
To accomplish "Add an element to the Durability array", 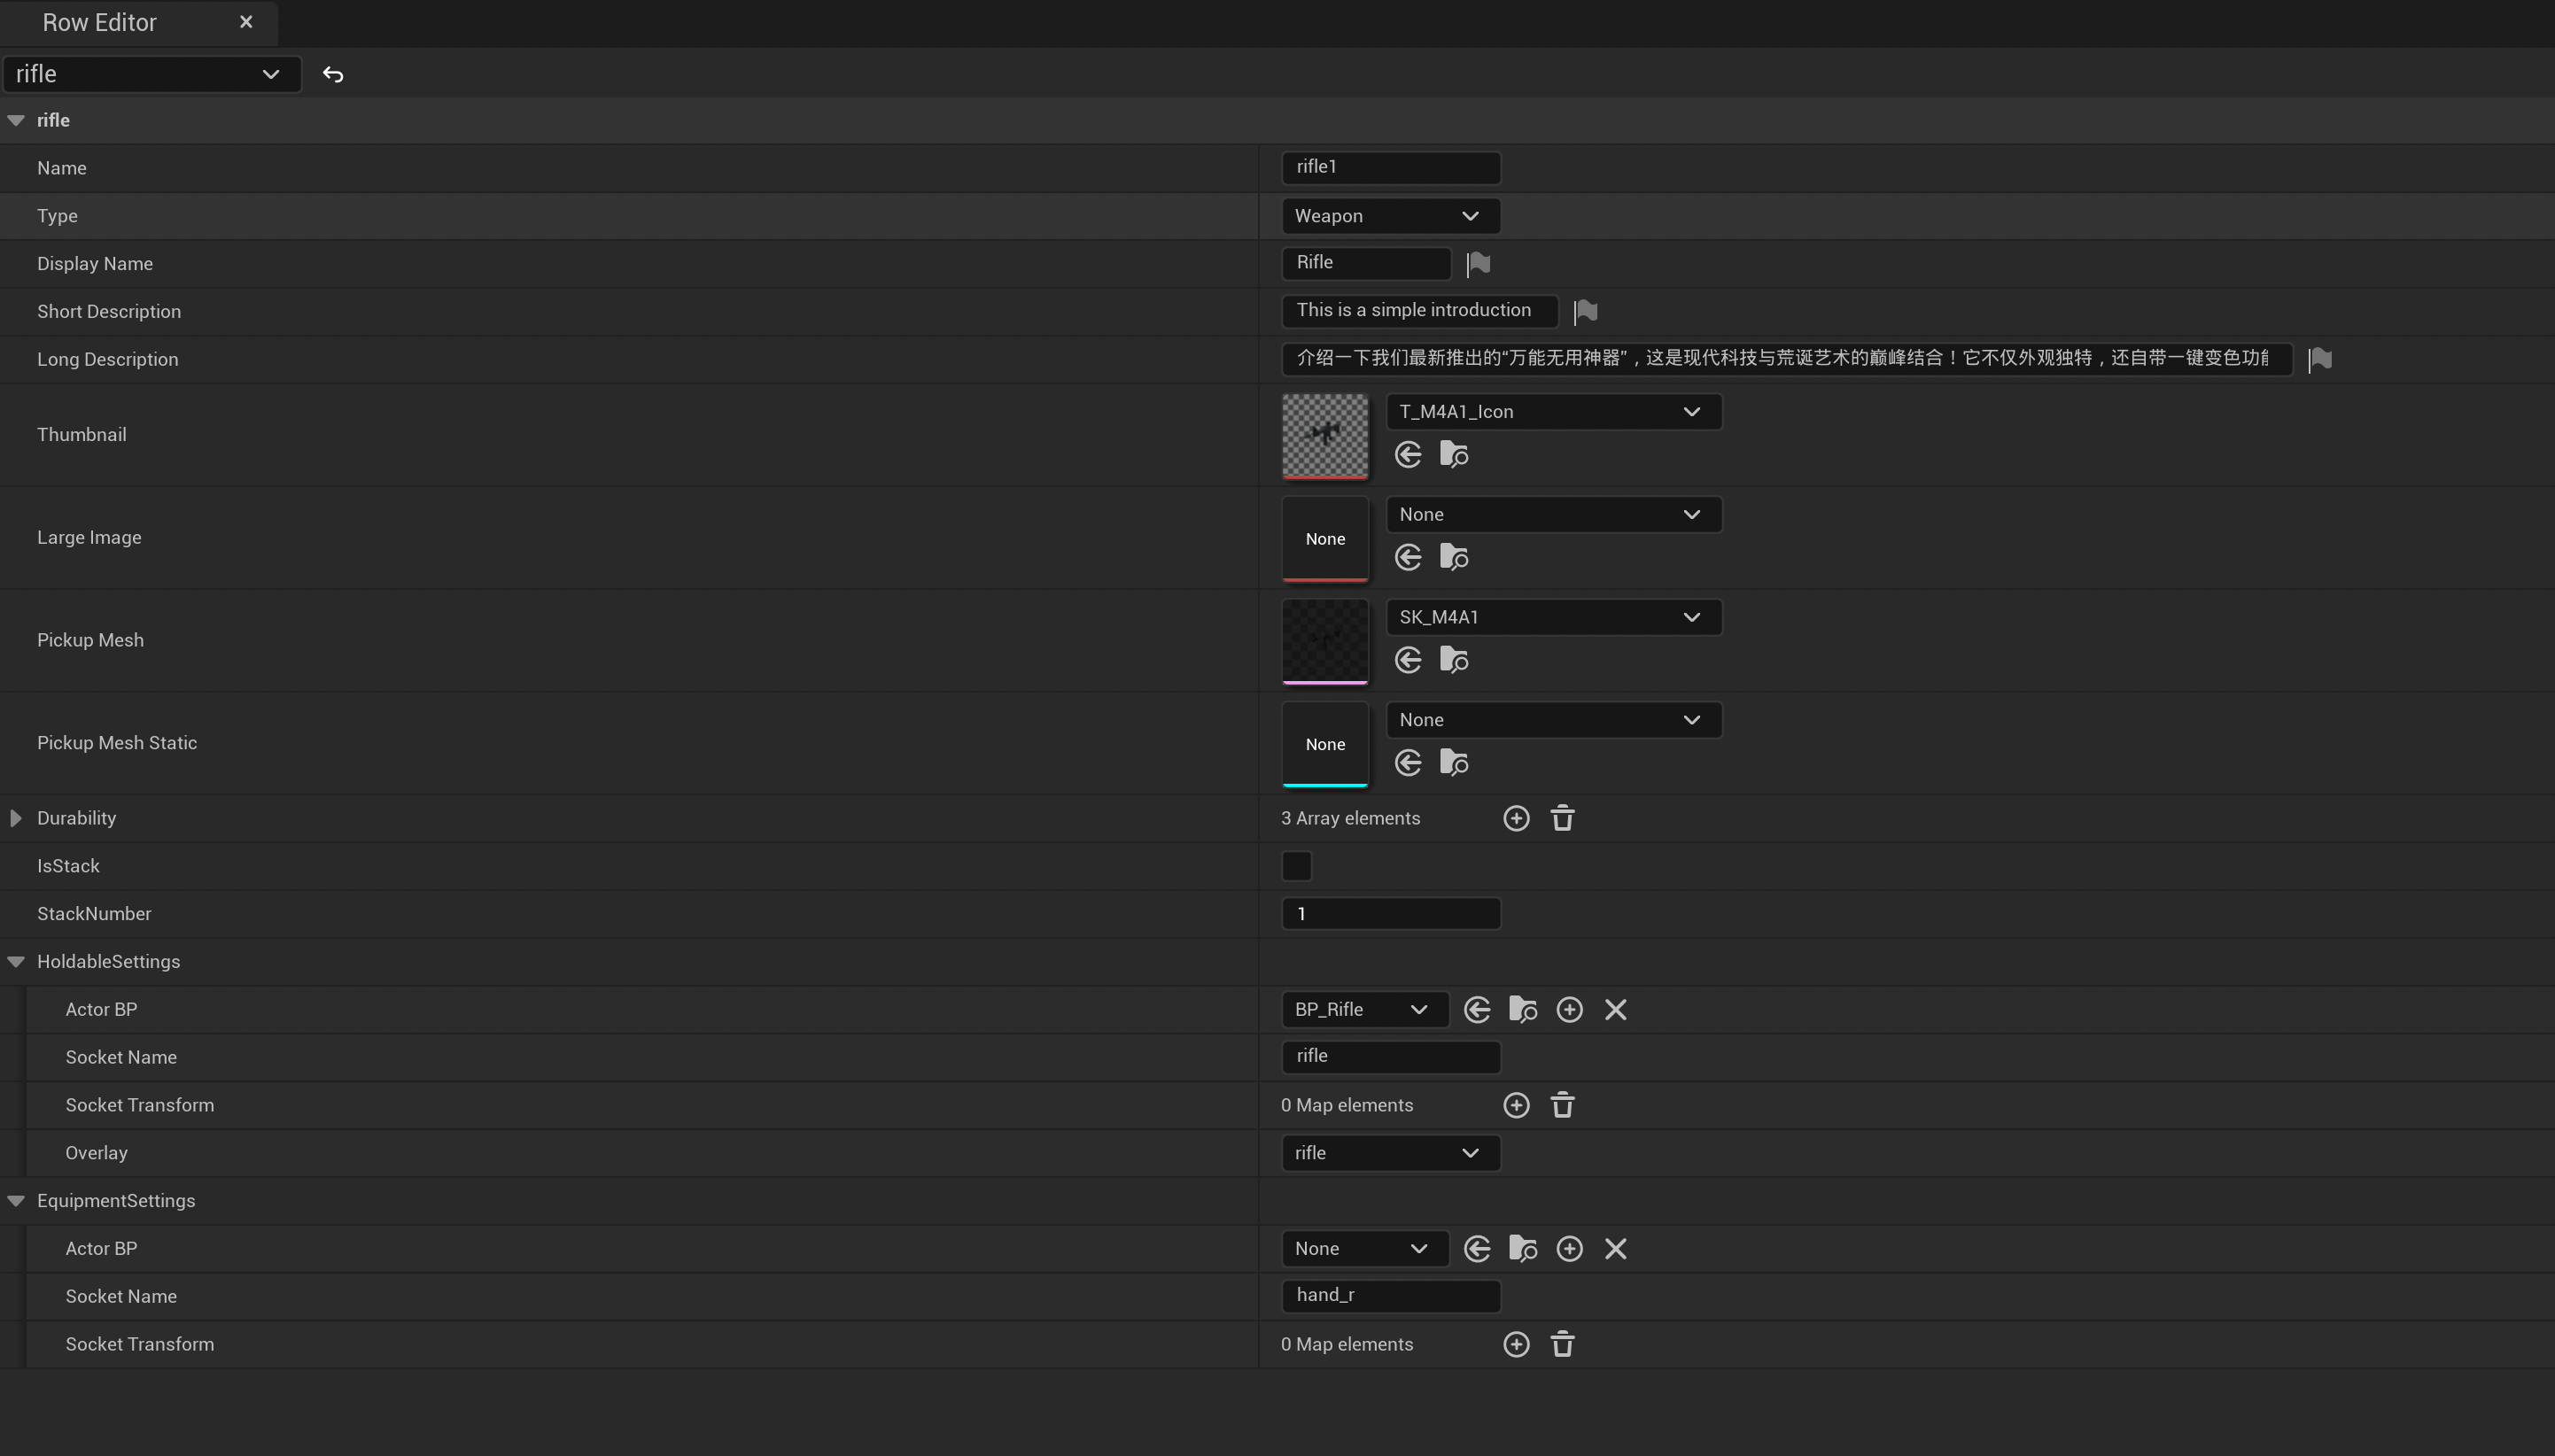I will coord(1516,819).
